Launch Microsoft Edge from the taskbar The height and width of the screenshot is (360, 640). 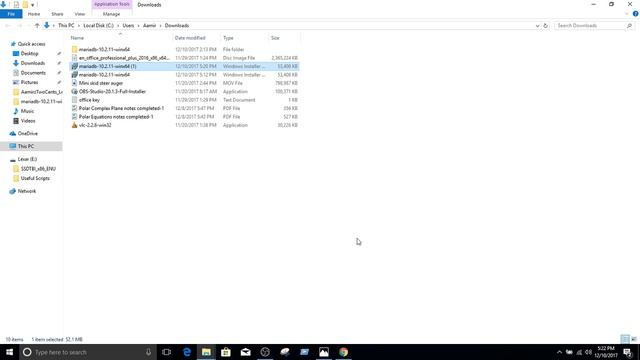point(187,352)
